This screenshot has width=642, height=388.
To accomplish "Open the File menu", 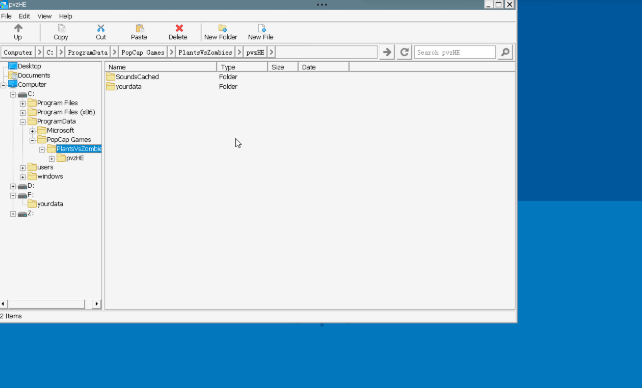I will click(6, 16).
